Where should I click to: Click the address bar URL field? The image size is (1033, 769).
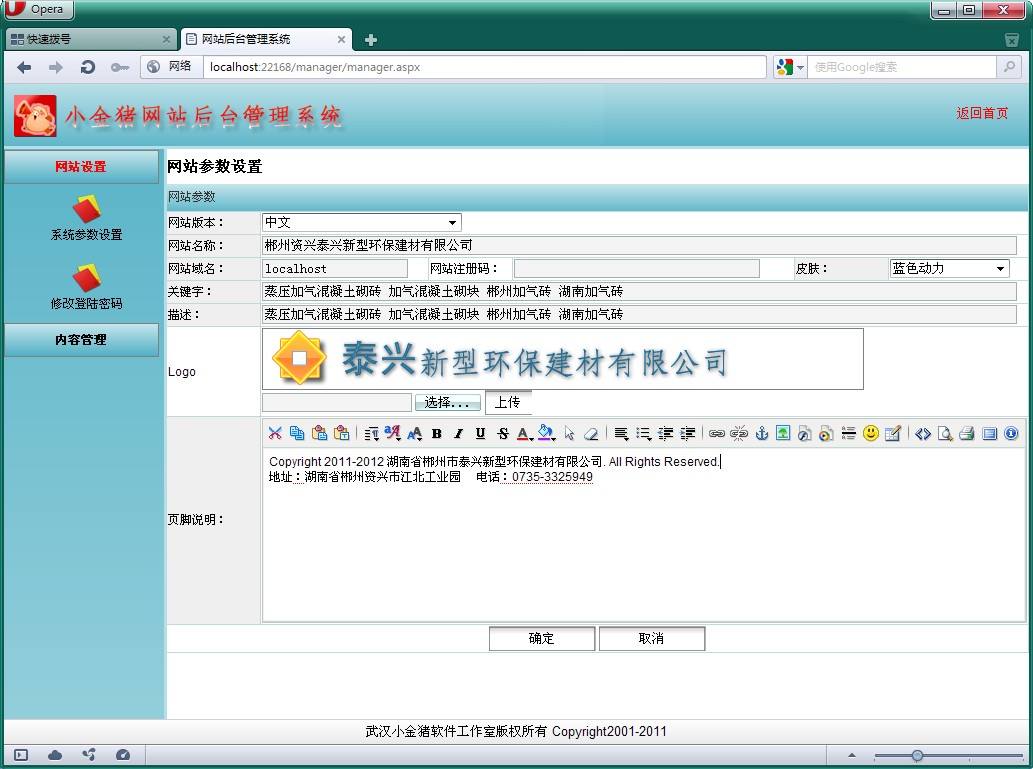point(484,67)
